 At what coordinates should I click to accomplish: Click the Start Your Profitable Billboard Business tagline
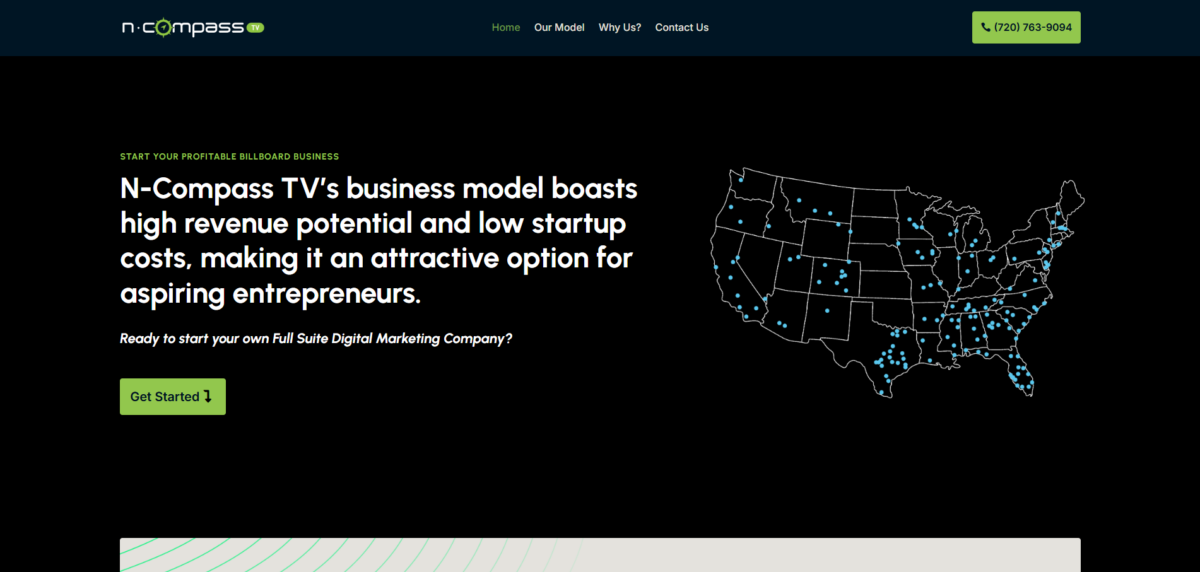[x=229, y=157]
